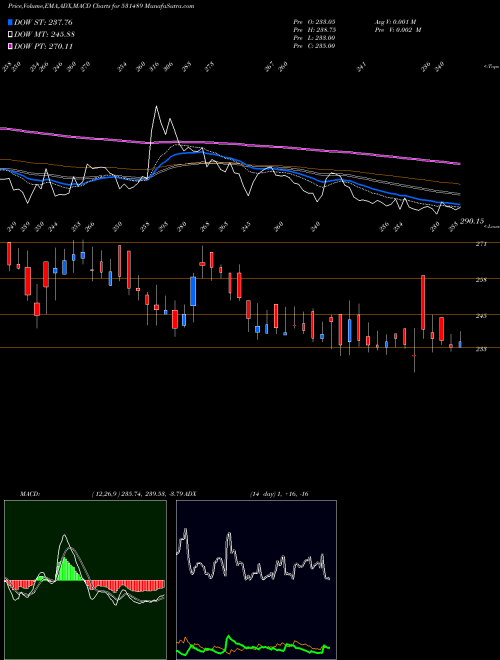Open the MACD histogram panel
The height and width of the screenshot is (660, 500).
click(85, 580)
